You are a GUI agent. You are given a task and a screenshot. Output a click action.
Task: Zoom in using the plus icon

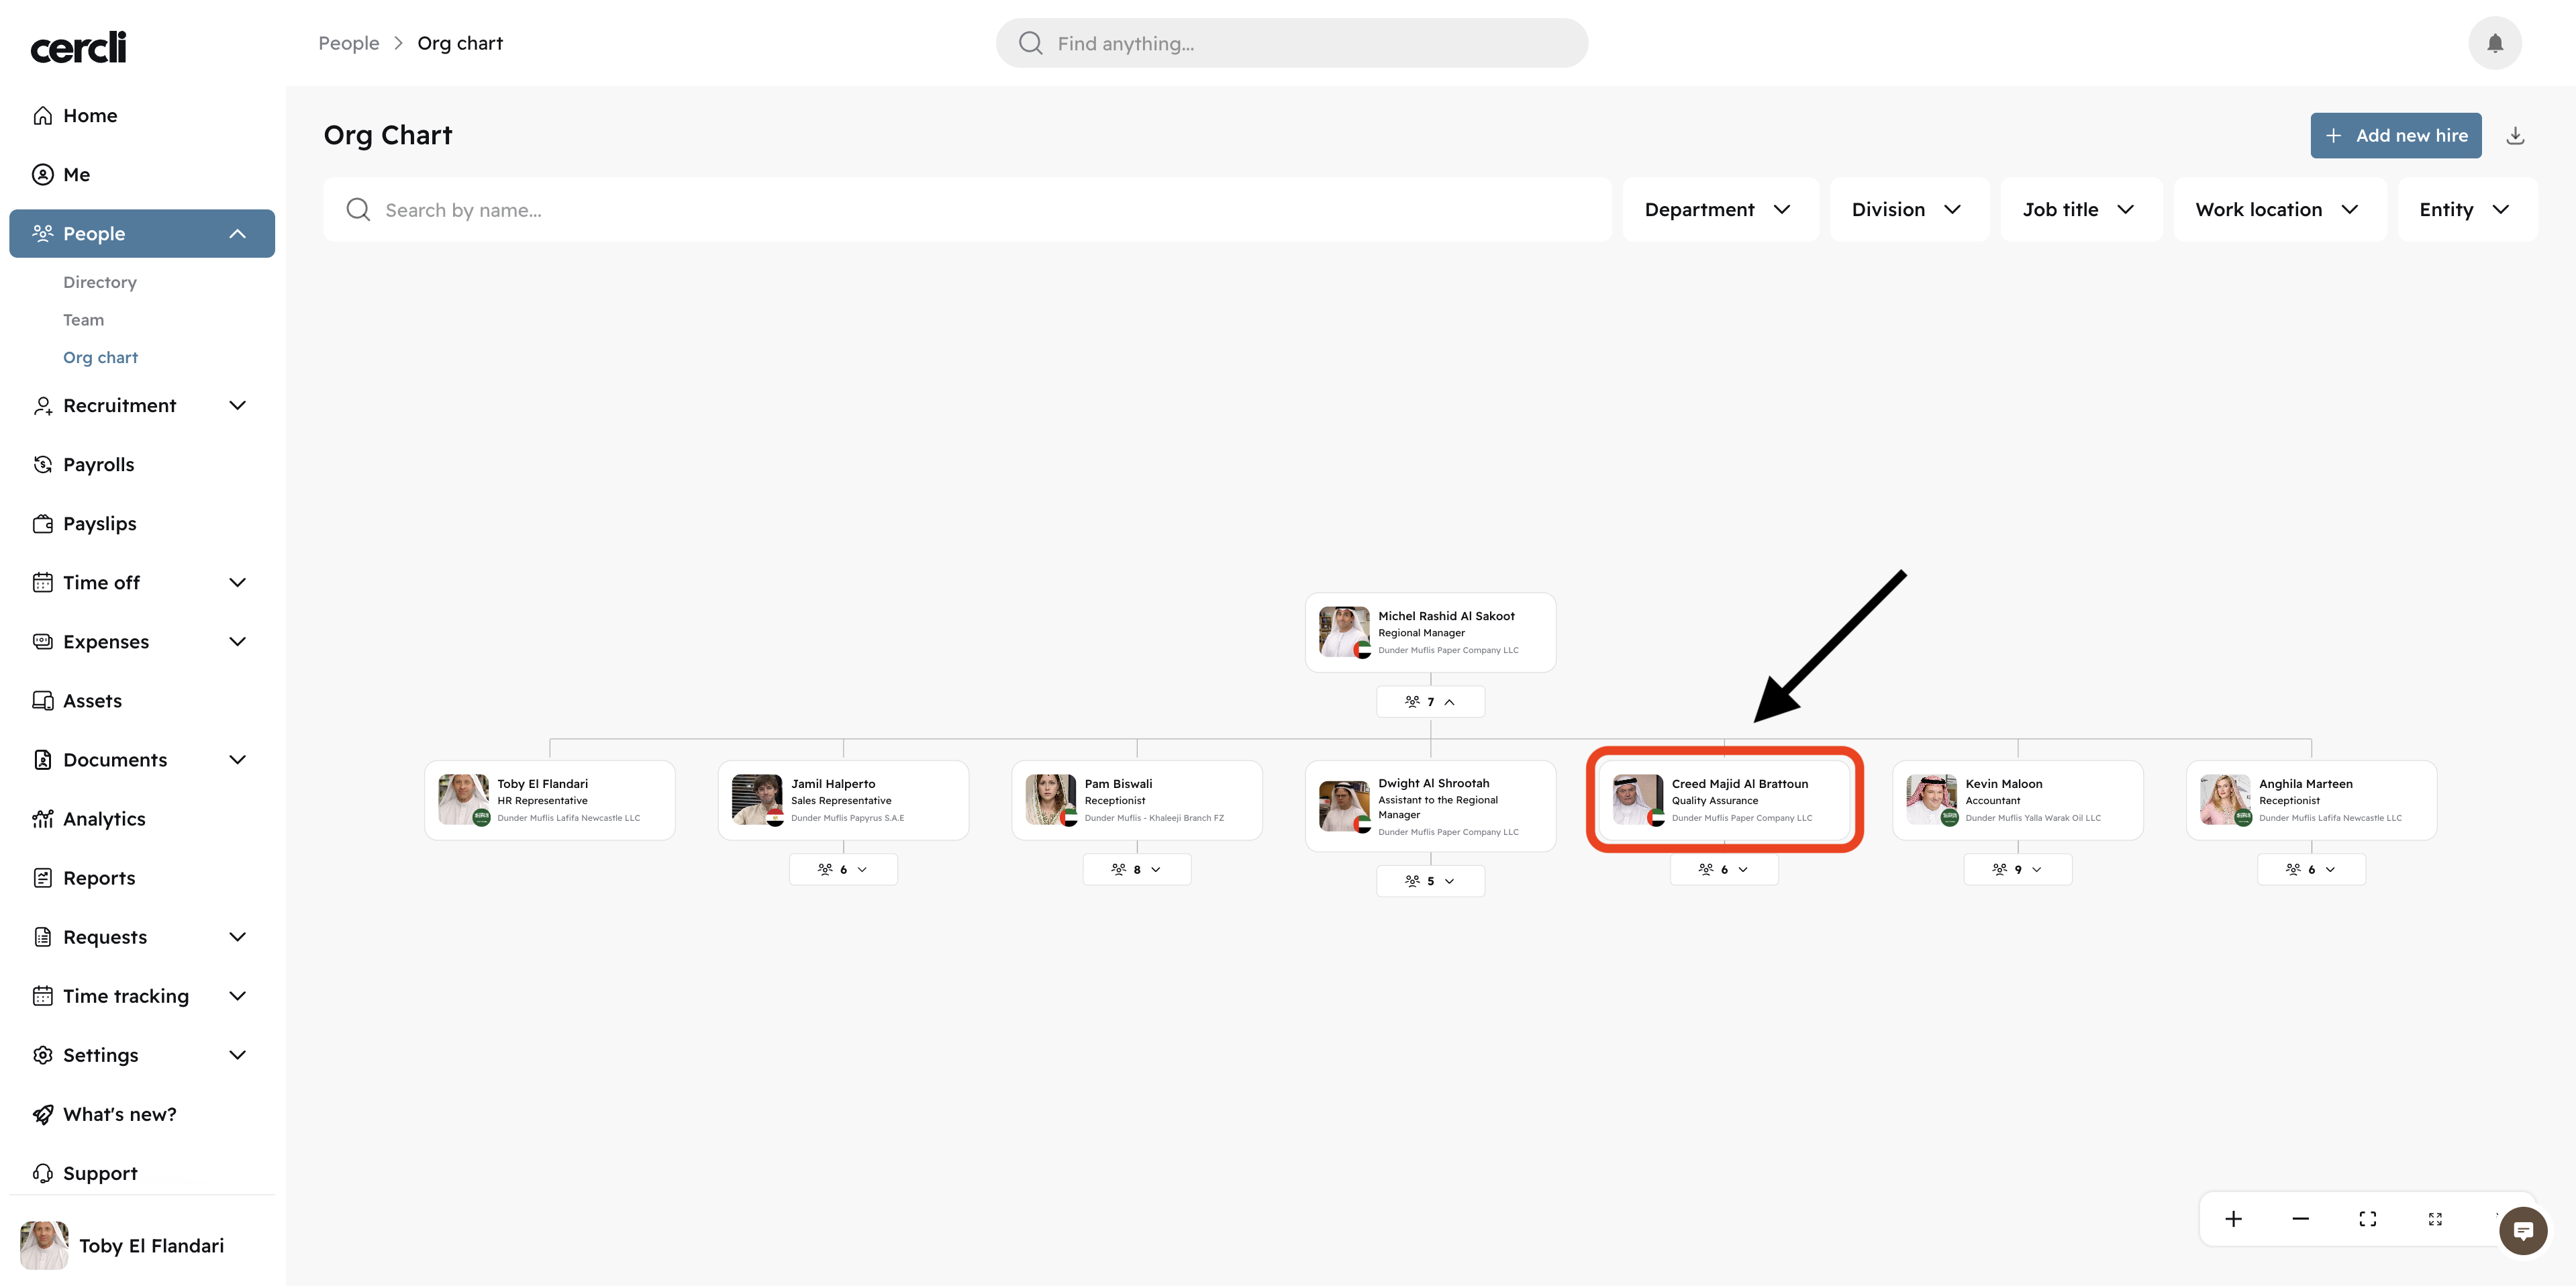(x=2233, y=1218)
